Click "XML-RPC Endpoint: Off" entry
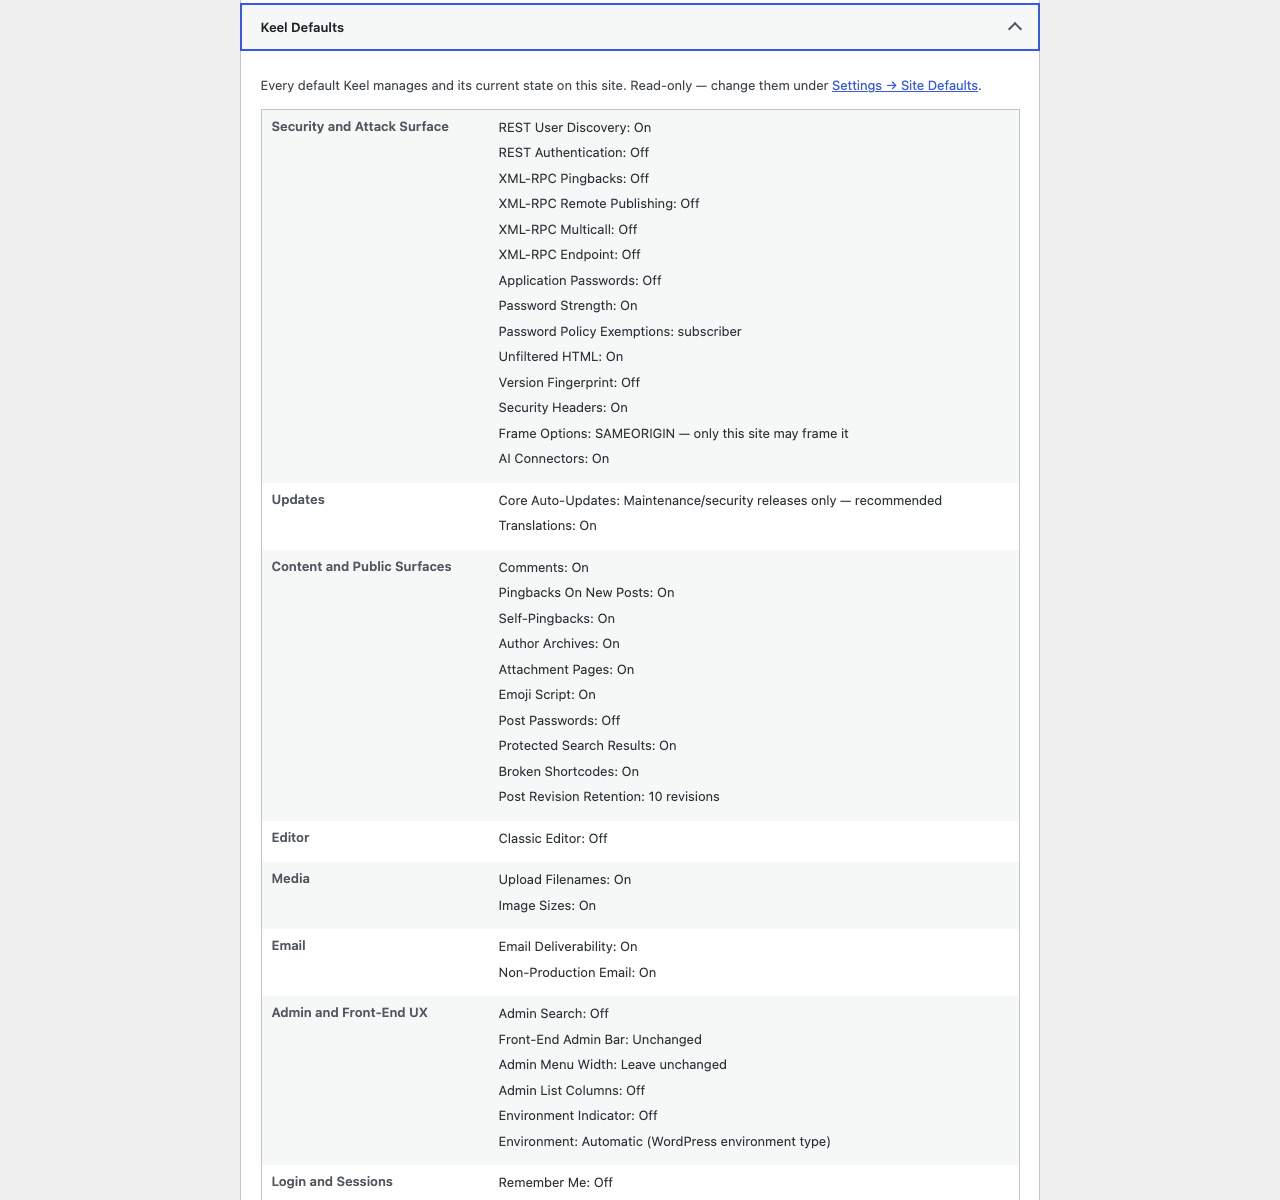 pos(570,255)
